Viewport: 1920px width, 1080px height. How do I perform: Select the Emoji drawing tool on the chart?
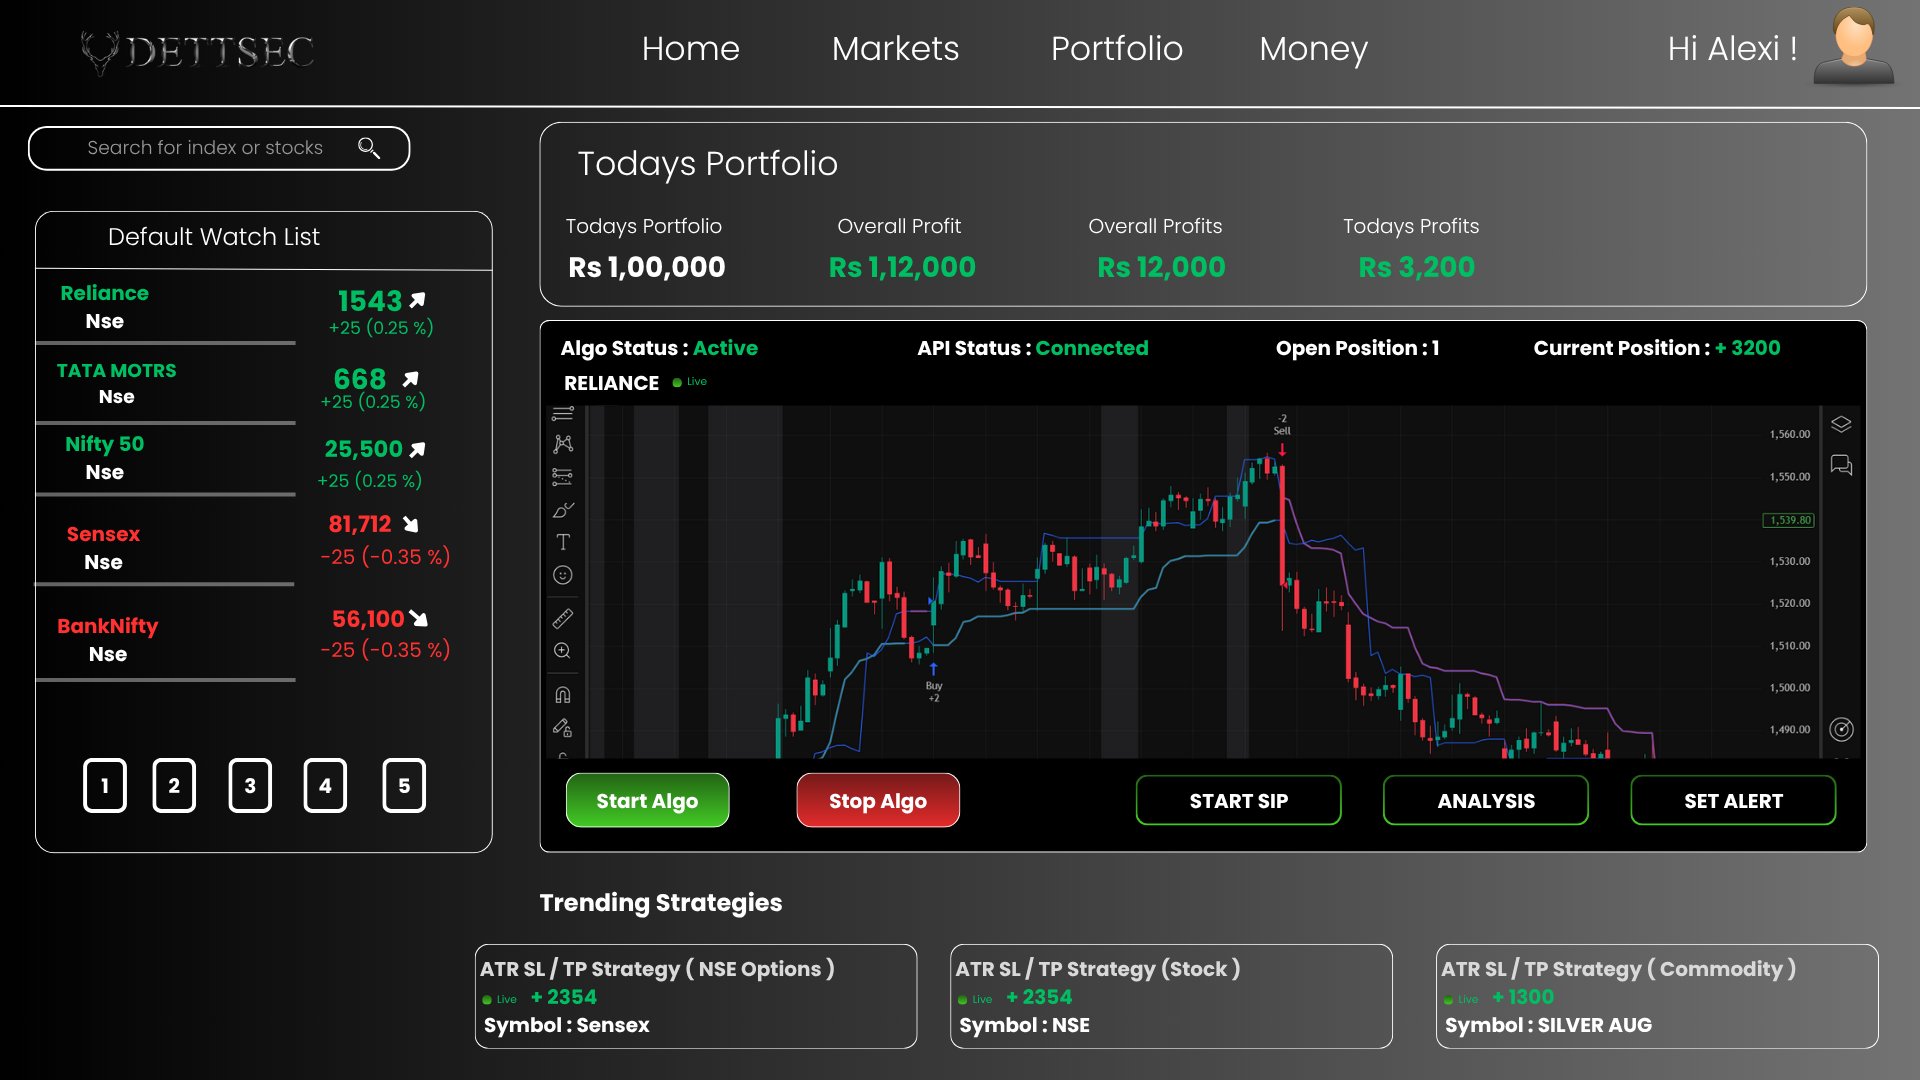[x=563, y=575]
